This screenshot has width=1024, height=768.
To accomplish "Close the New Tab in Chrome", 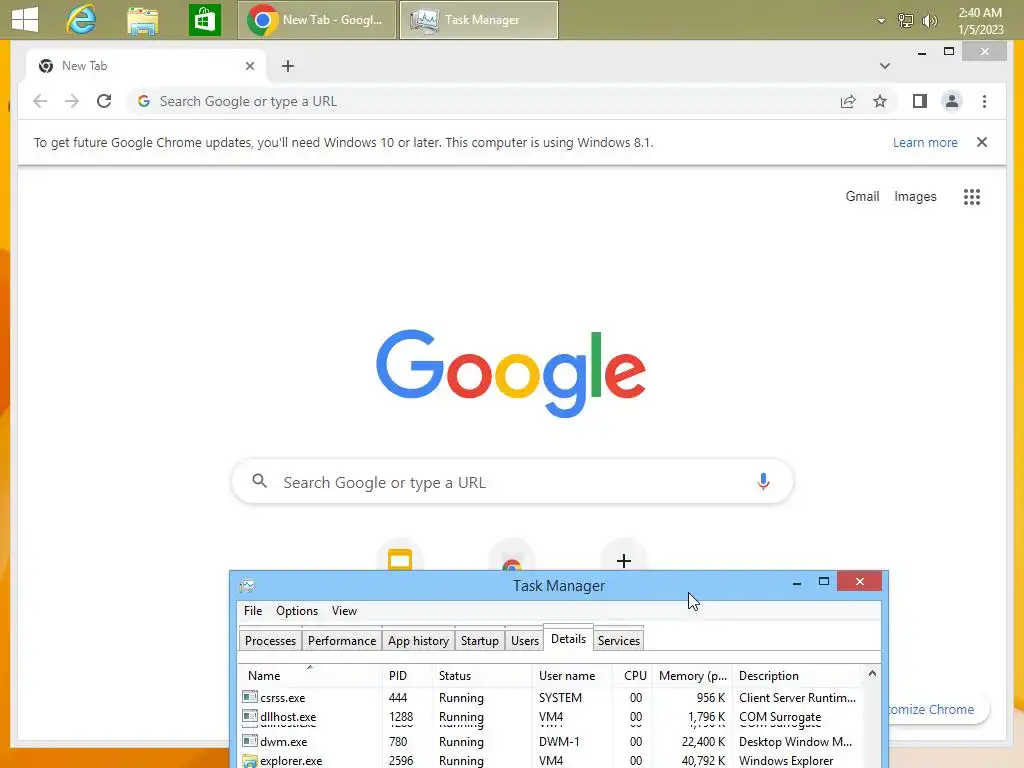I will click(249, 66).
